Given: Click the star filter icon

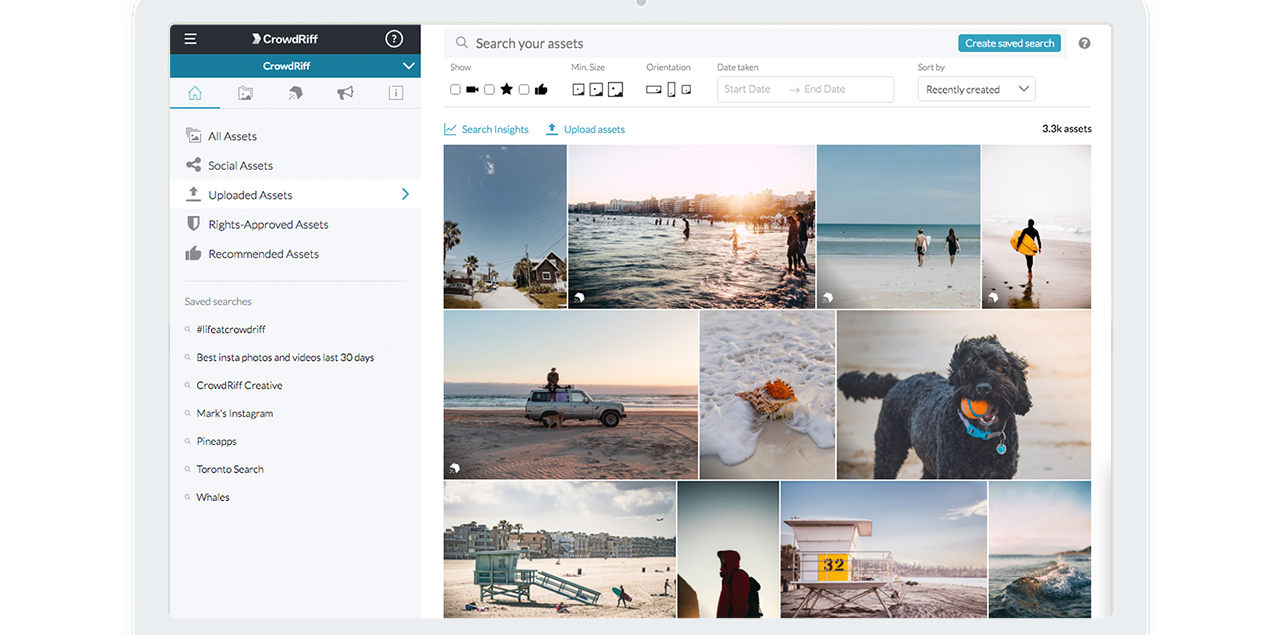Looking at the screenshot, I should 506,89.
